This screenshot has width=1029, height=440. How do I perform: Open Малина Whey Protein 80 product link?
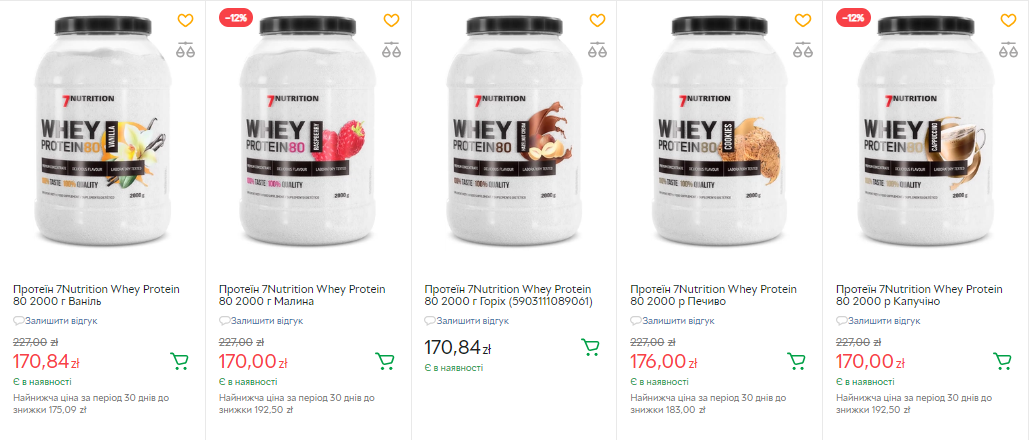302,295
